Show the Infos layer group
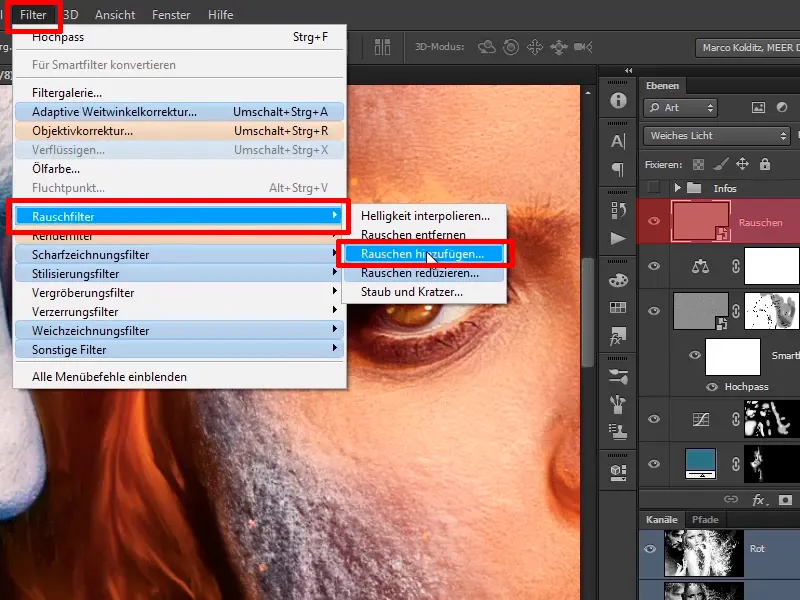Image resolution: width=800 pixels, height=600 pixels. tap(654, 188)
